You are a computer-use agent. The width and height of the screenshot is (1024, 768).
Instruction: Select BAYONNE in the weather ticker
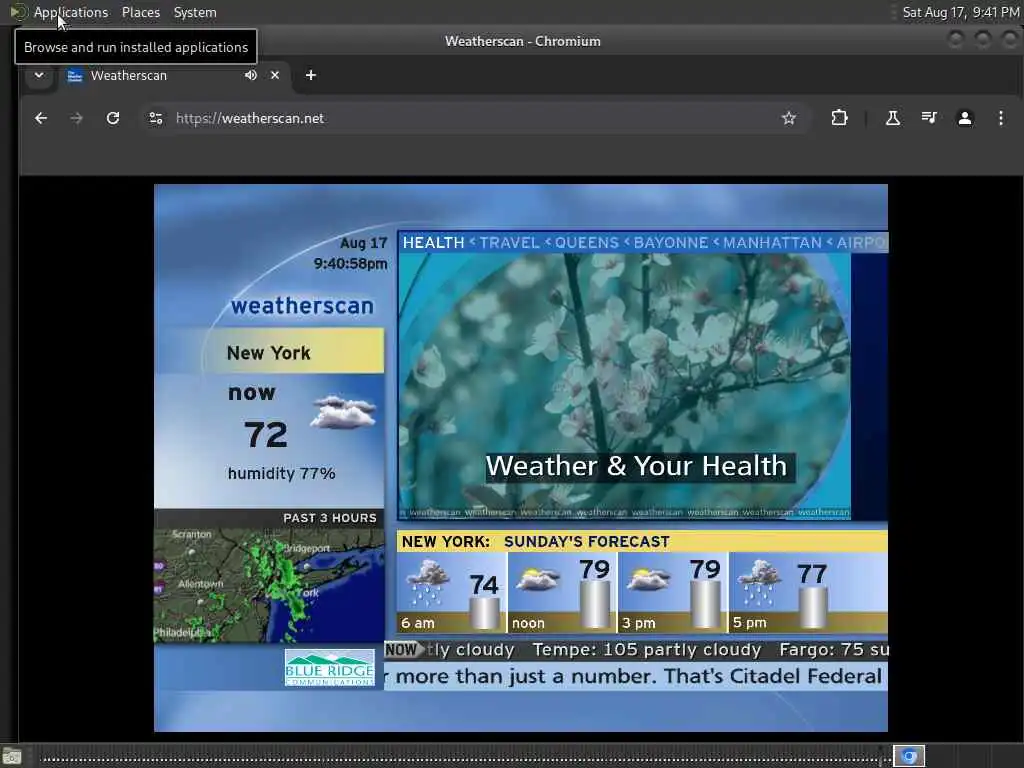[x=671, y=243]
